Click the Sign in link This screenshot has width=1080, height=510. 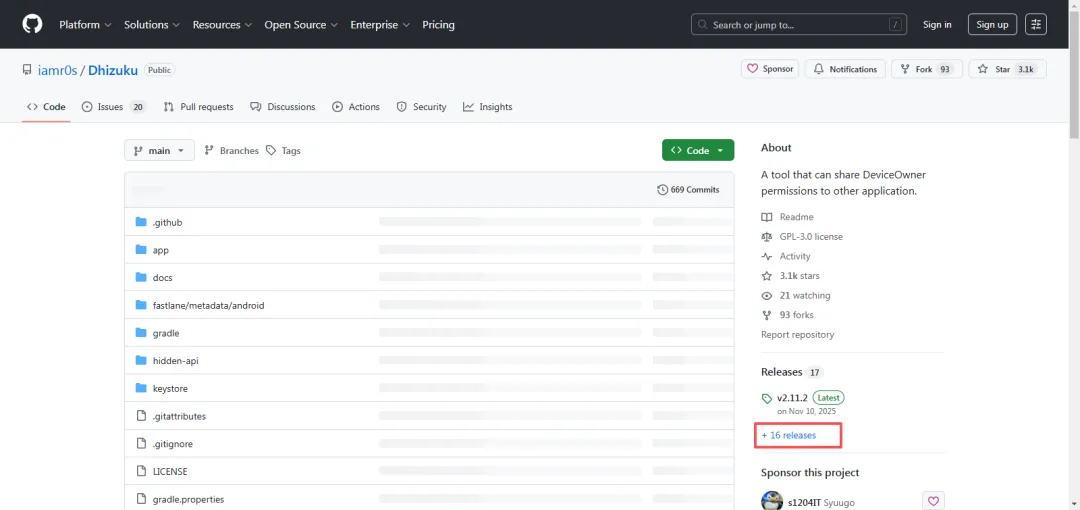937,25
